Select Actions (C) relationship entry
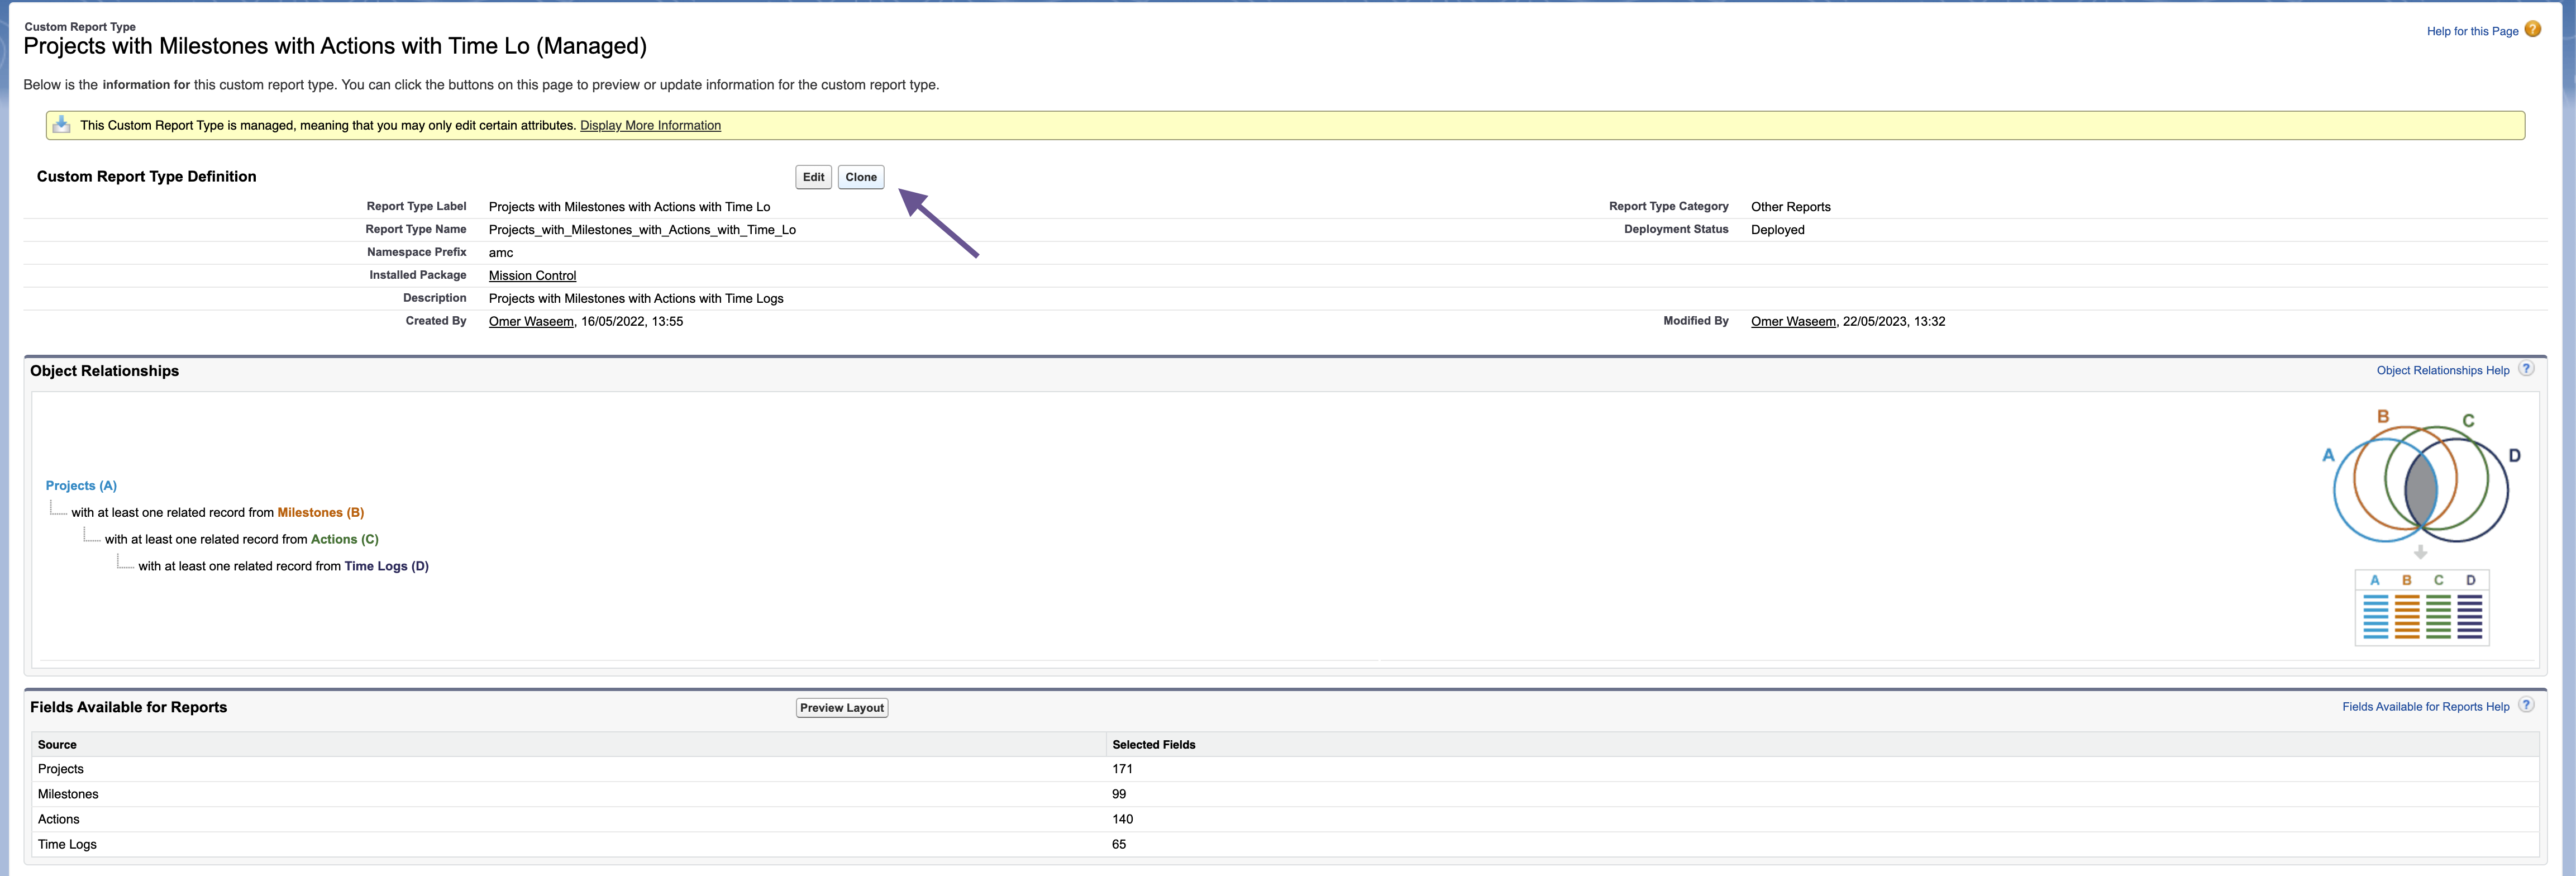This screenshot has width=2576, height=876. point(344,539)
